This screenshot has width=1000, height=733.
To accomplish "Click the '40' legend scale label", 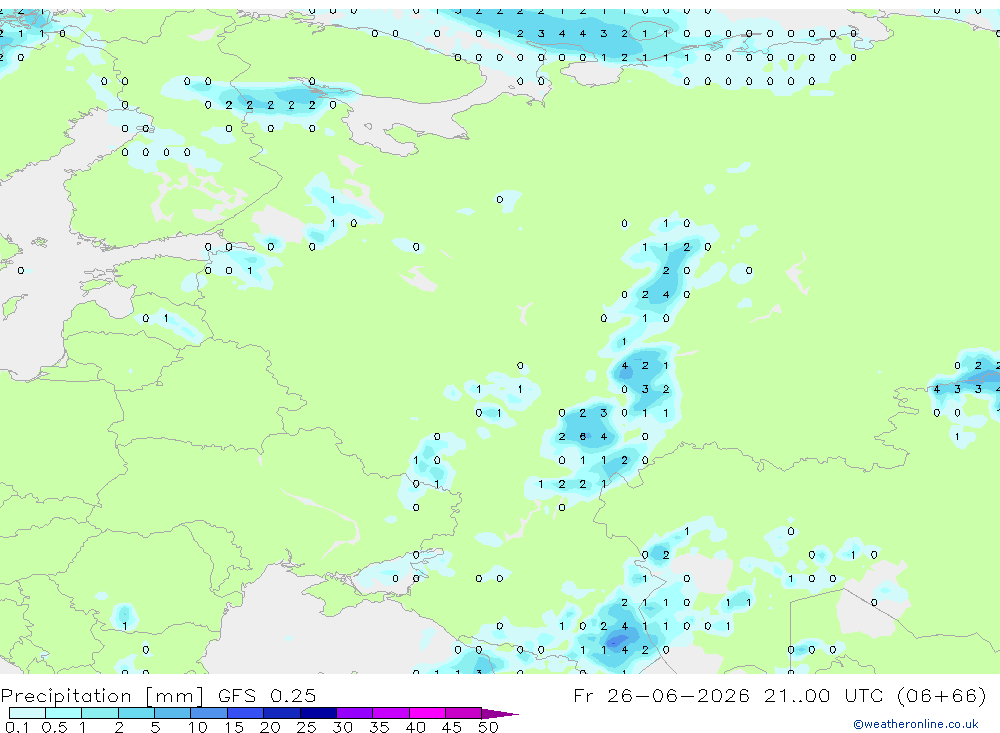I will (x=415, y=727).
